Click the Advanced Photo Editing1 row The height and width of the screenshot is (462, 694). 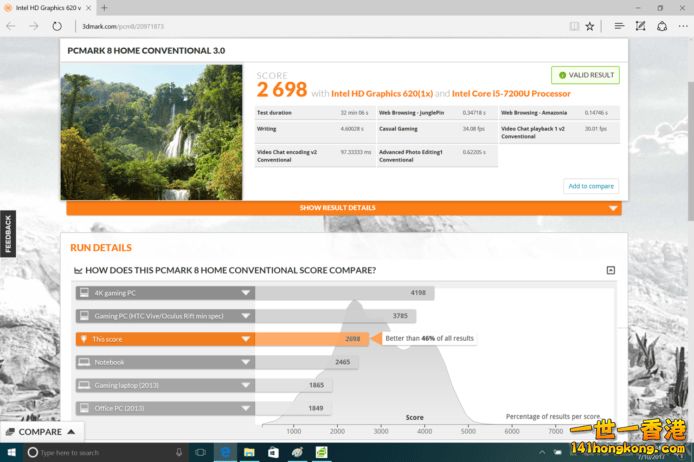tap(437, 156)
